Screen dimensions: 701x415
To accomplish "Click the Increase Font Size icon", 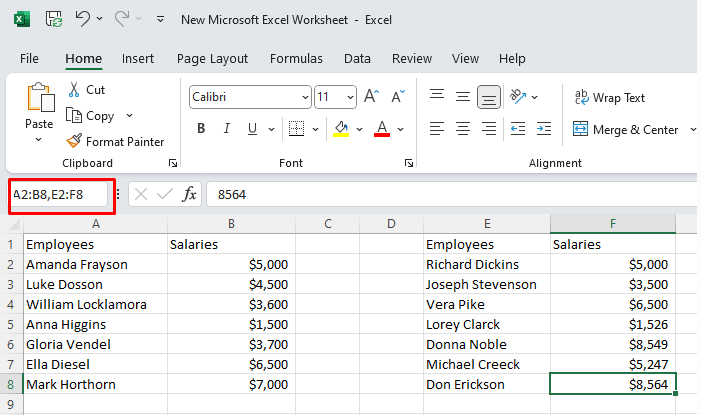I will point(371,97).
